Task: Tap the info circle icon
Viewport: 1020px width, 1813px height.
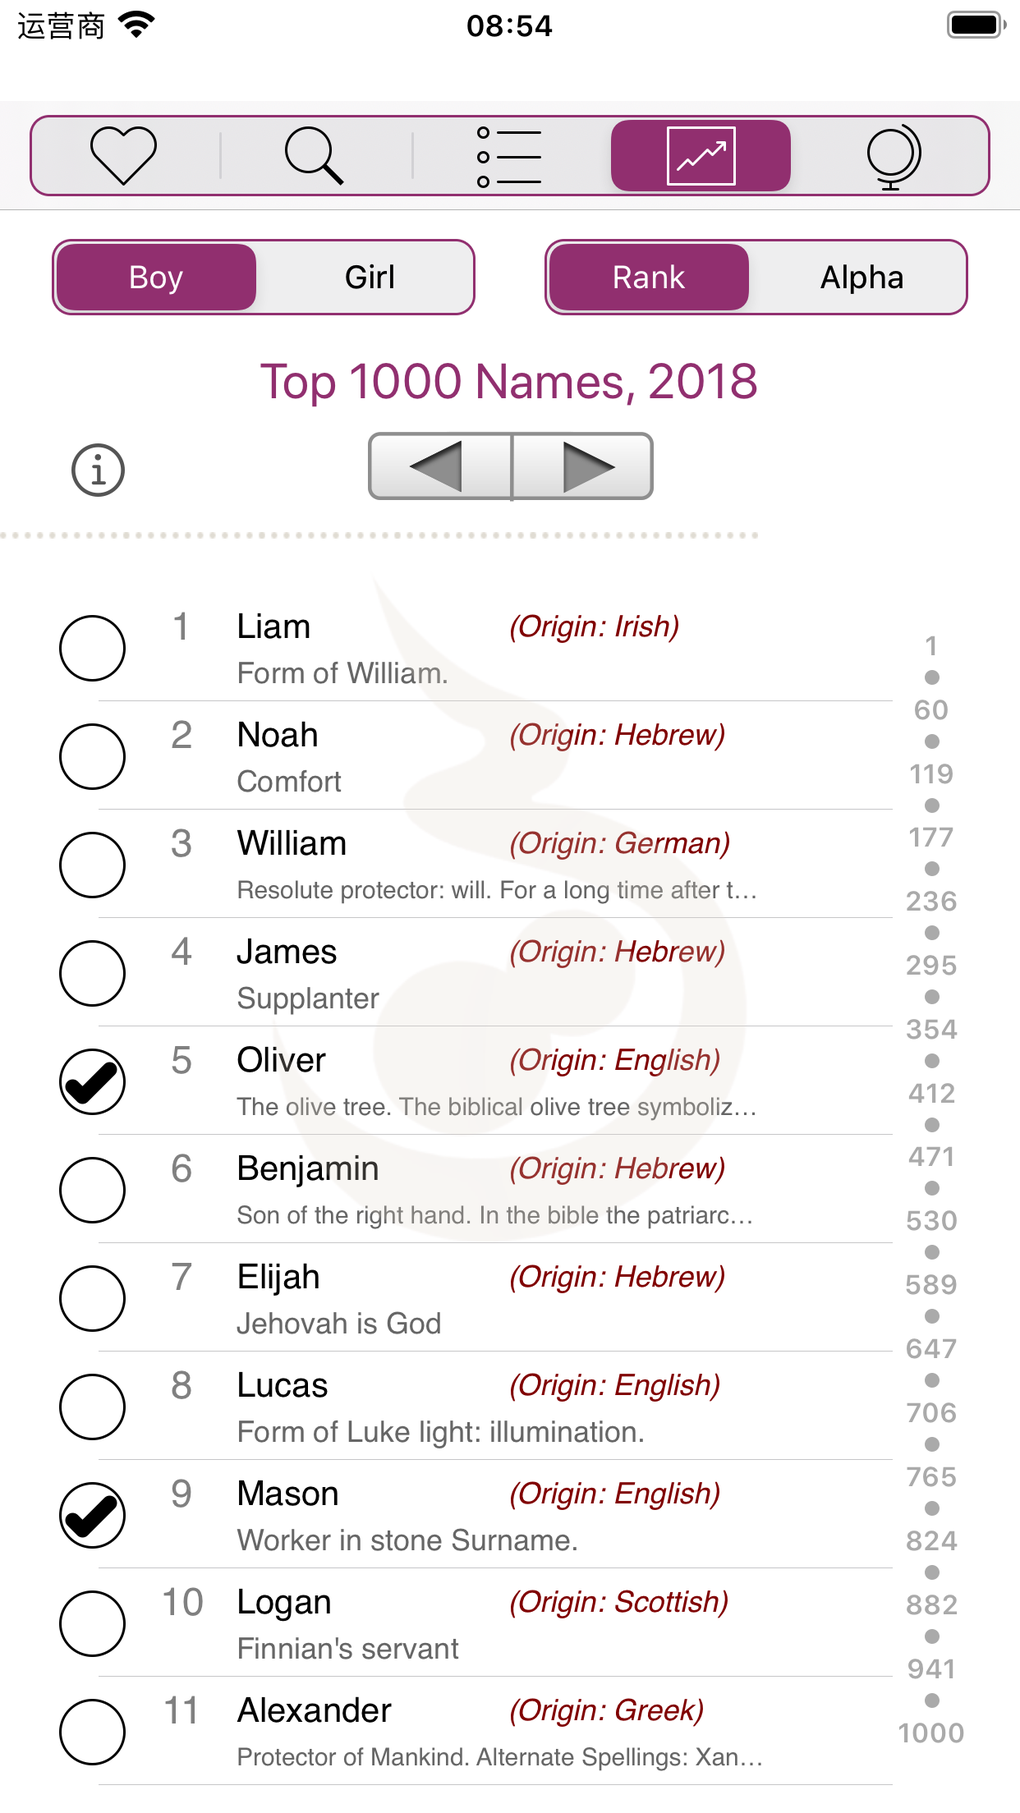Action: click(x=98, y=470)
